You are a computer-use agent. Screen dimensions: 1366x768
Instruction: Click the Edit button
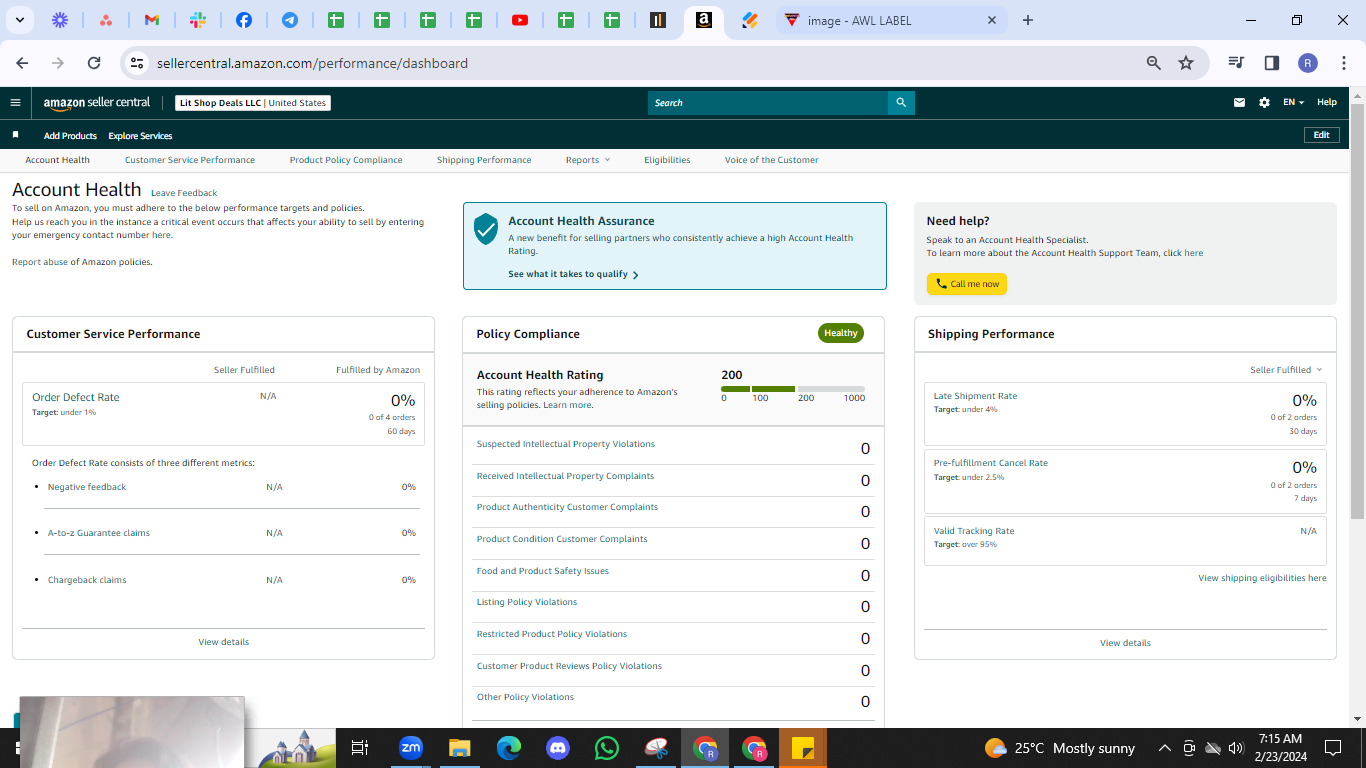point(1321,135)
